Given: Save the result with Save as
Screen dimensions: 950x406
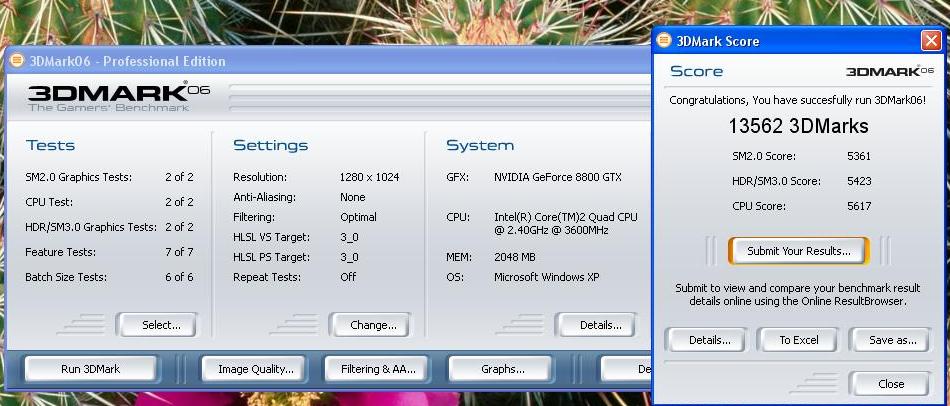Looking at the screenshot, I should tap(889, 340).
